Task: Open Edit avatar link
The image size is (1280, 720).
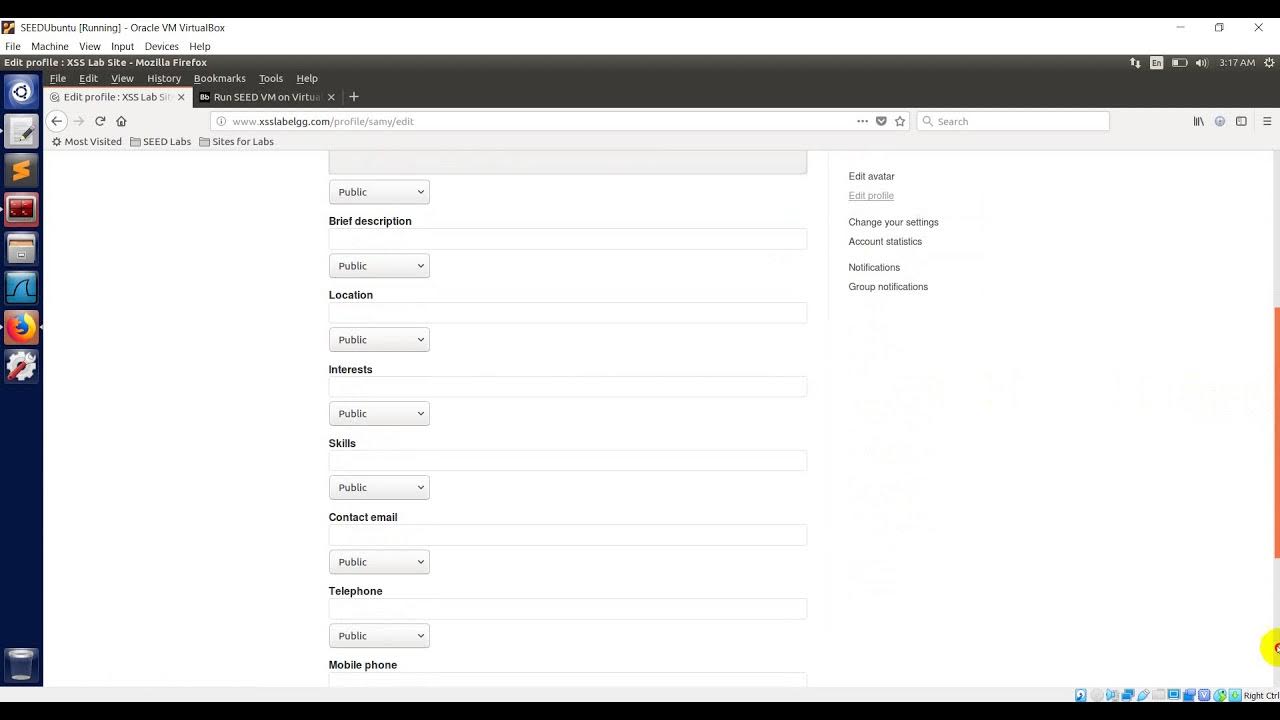Action: tap(871, 176)
